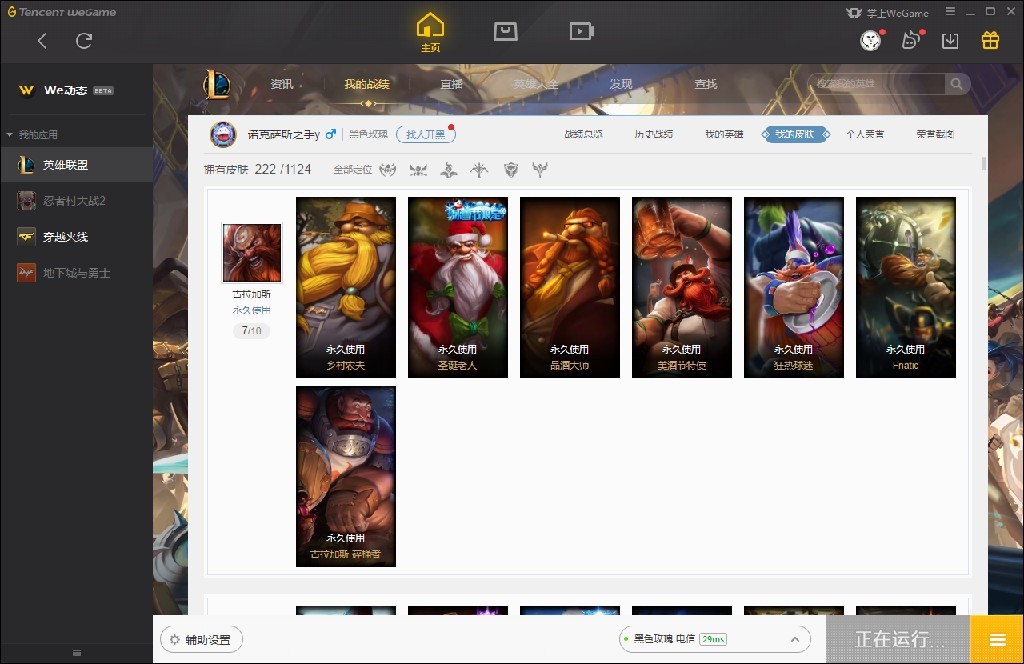Switch to the 直播 tab
The height and width of the screenshot is (664, 1024).
point(452,85)
